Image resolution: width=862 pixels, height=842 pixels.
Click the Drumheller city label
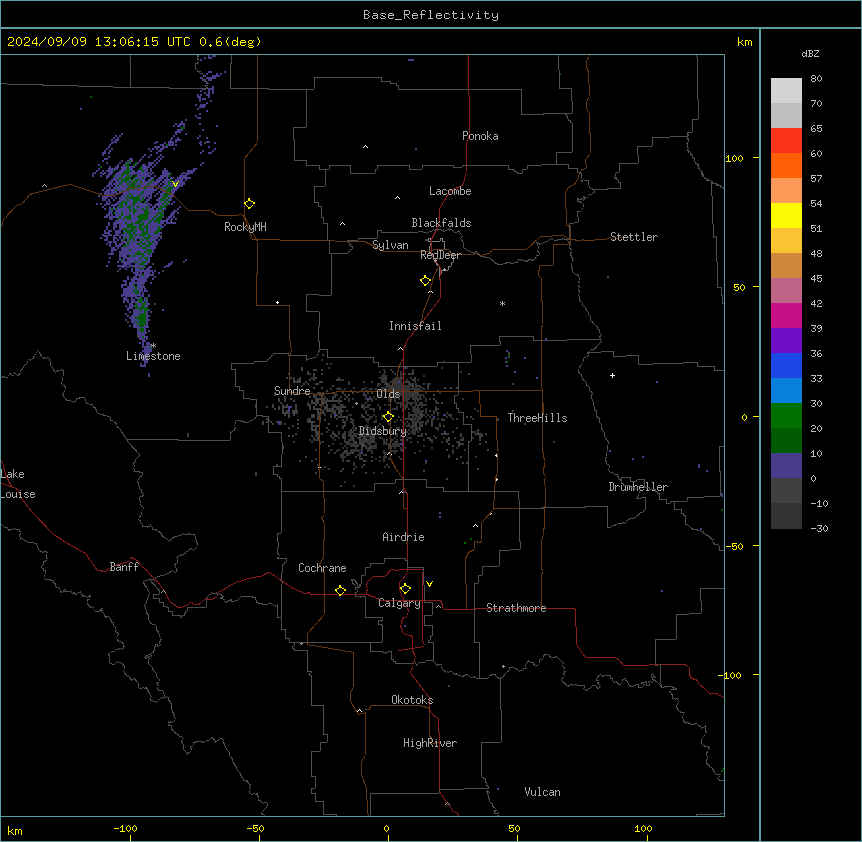(x=638, y=487)
